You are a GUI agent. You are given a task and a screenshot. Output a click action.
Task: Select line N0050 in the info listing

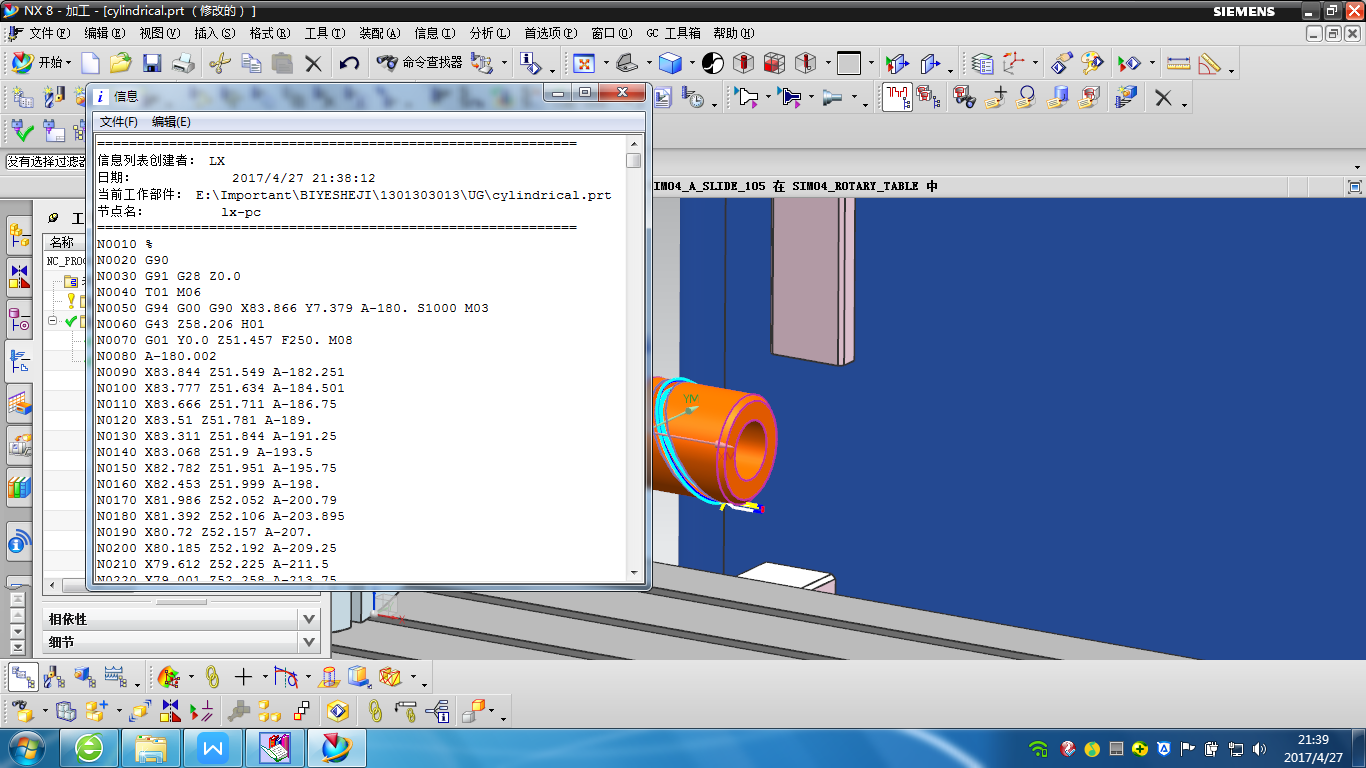(x=293, y=308)
